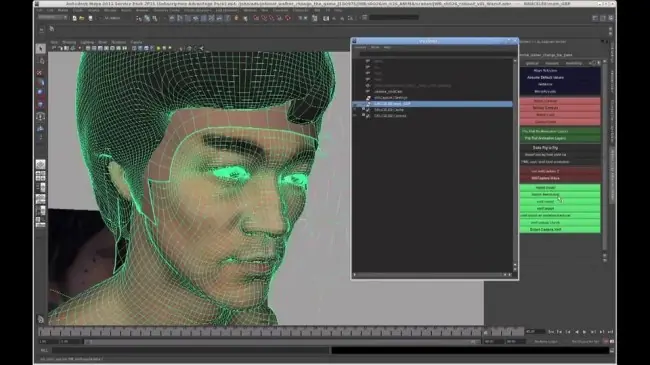Image resolution: width=650 pixels, height=365 pixels.
Task: Click dark red MRCapture Maya button
Action: (546, 178)
